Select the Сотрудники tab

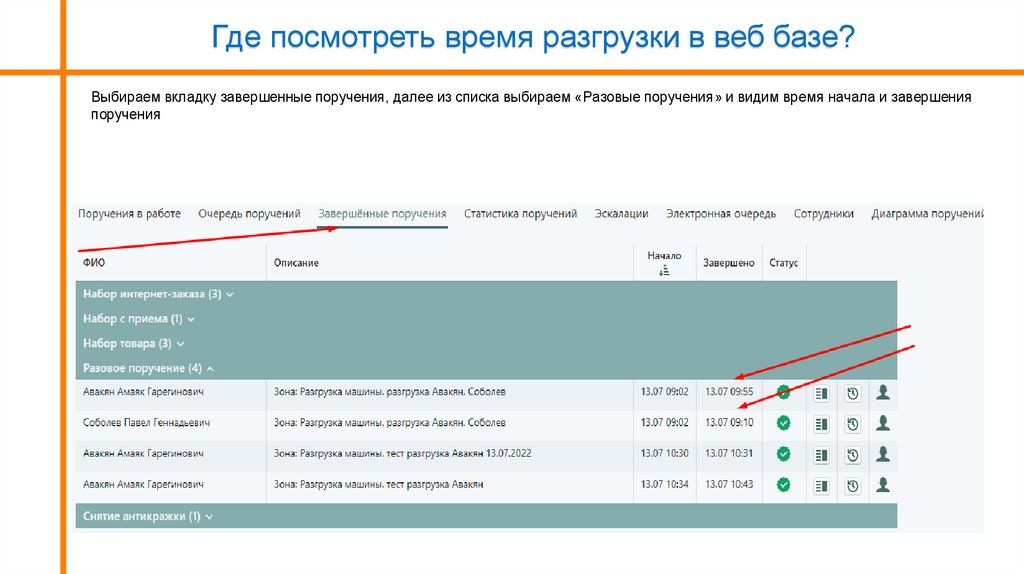click(x=823, y=214)
